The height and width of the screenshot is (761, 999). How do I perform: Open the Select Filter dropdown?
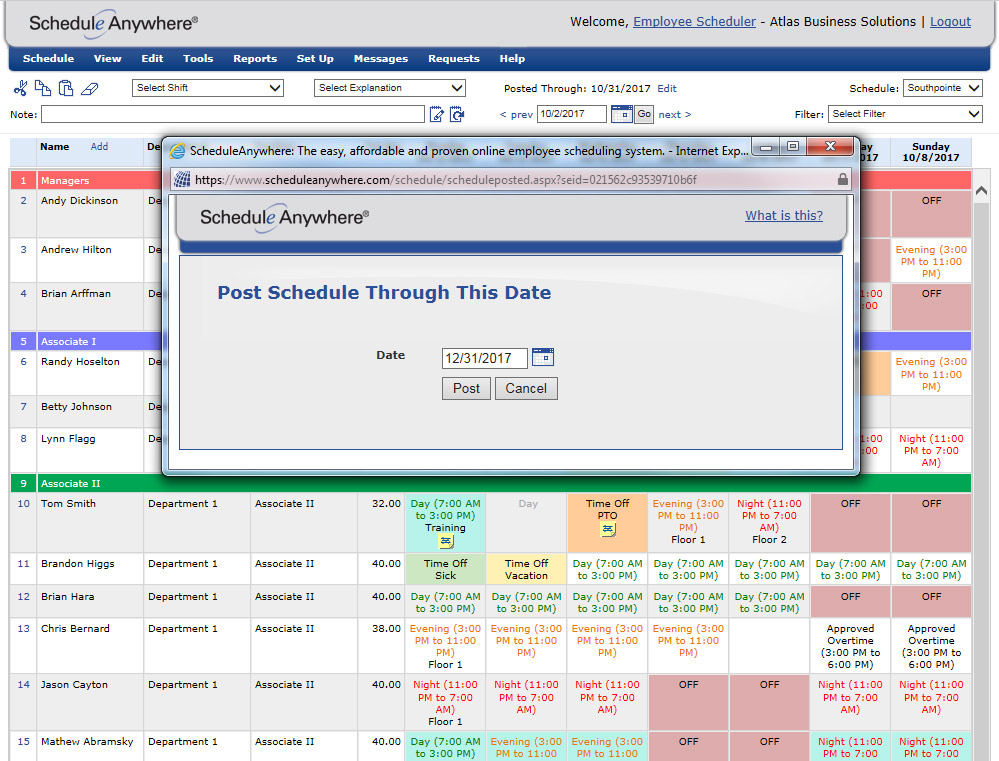(x=905, y=114)
